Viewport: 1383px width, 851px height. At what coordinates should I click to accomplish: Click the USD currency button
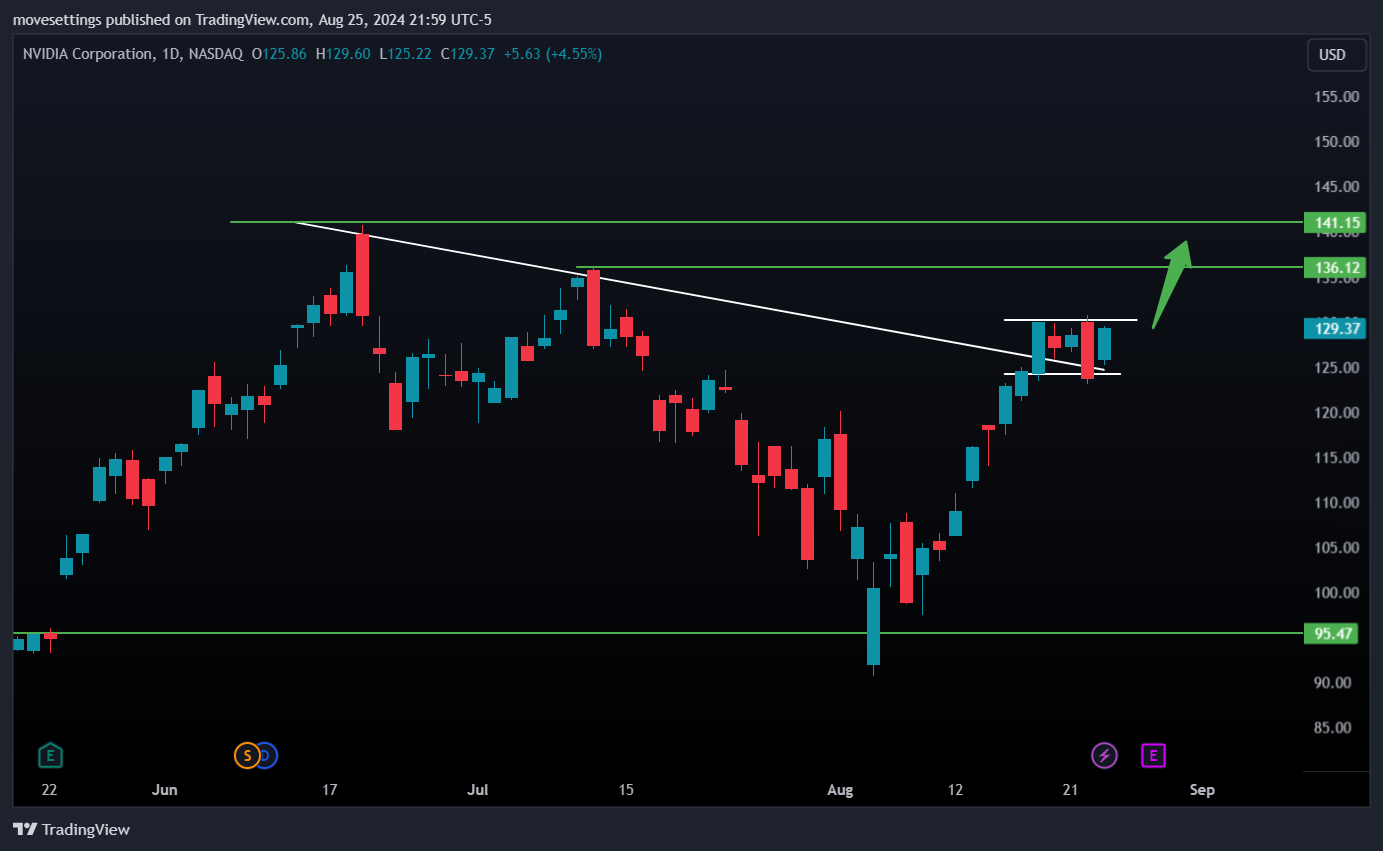point(1336,55)
